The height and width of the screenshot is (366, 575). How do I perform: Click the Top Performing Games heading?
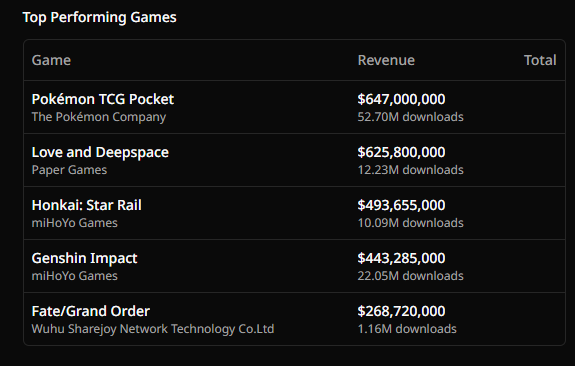point(99,17)
